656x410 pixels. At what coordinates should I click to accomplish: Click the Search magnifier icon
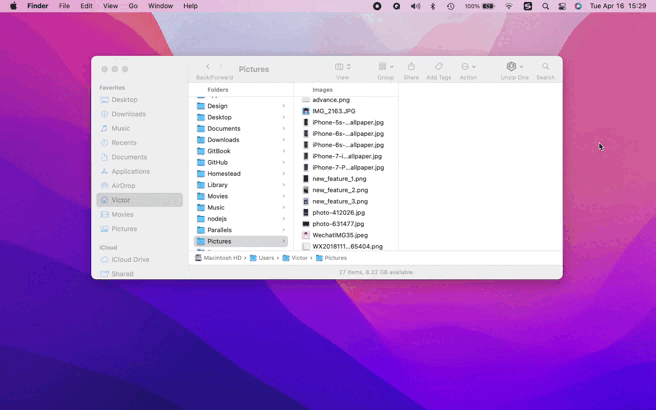(x=546, y=67)
